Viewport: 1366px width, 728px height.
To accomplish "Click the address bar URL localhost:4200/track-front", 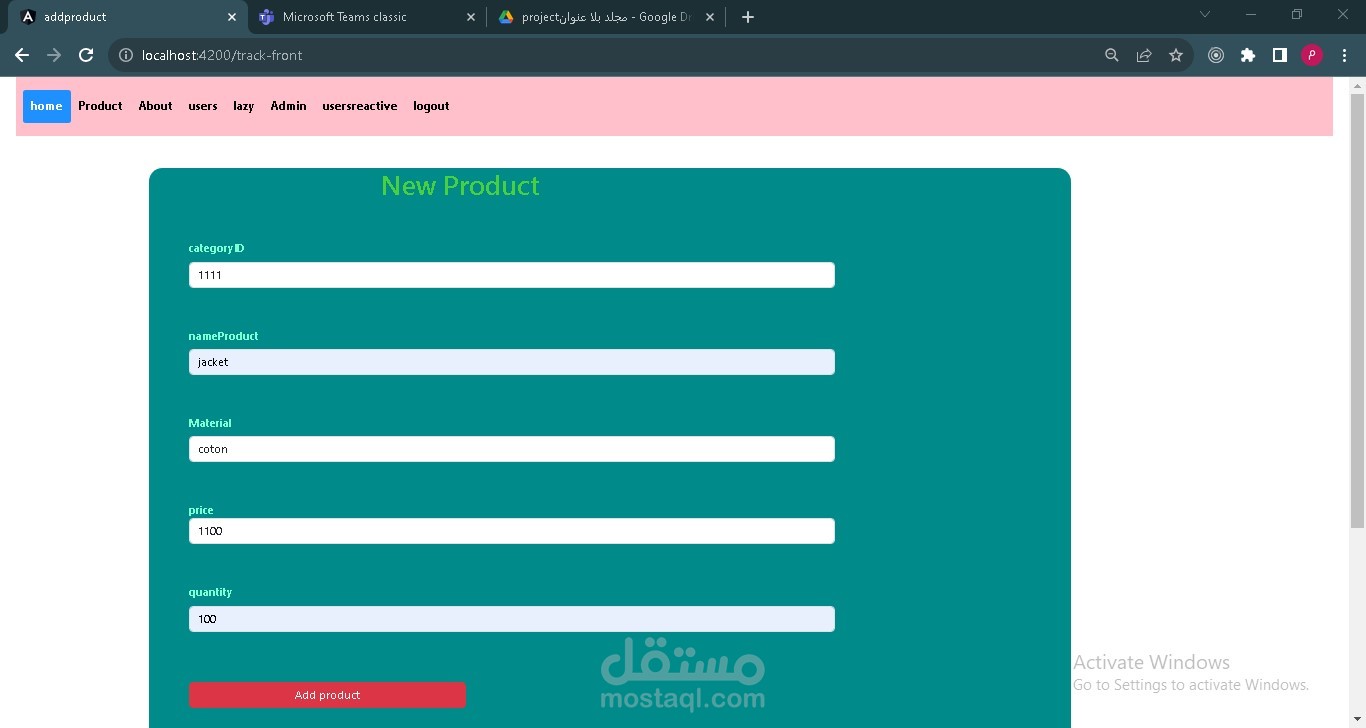I will [x=222, y=55].
